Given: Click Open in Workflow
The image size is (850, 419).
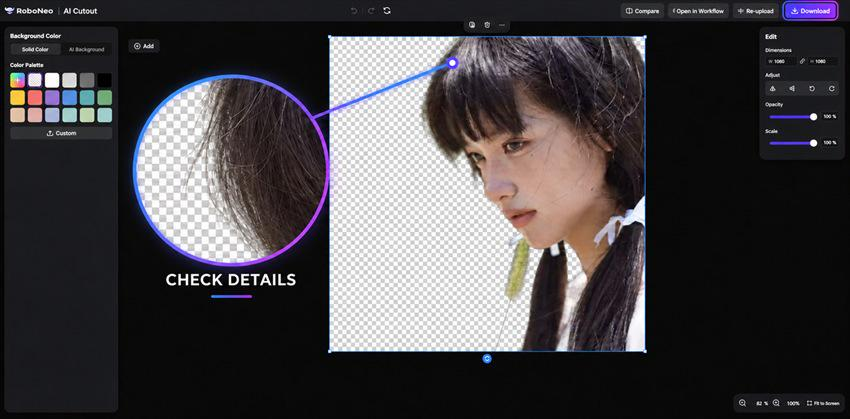Looking at the screenshot, I should [698, 11].
